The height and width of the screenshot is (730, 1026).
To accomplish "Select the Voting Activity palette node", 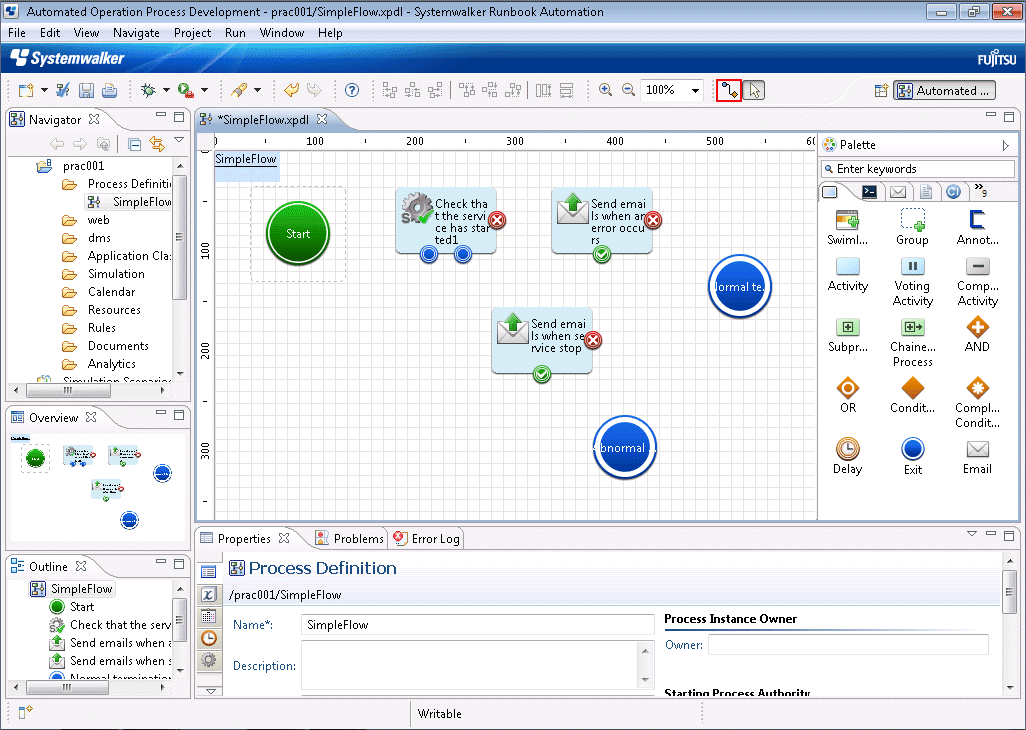I will pos(912,282).
